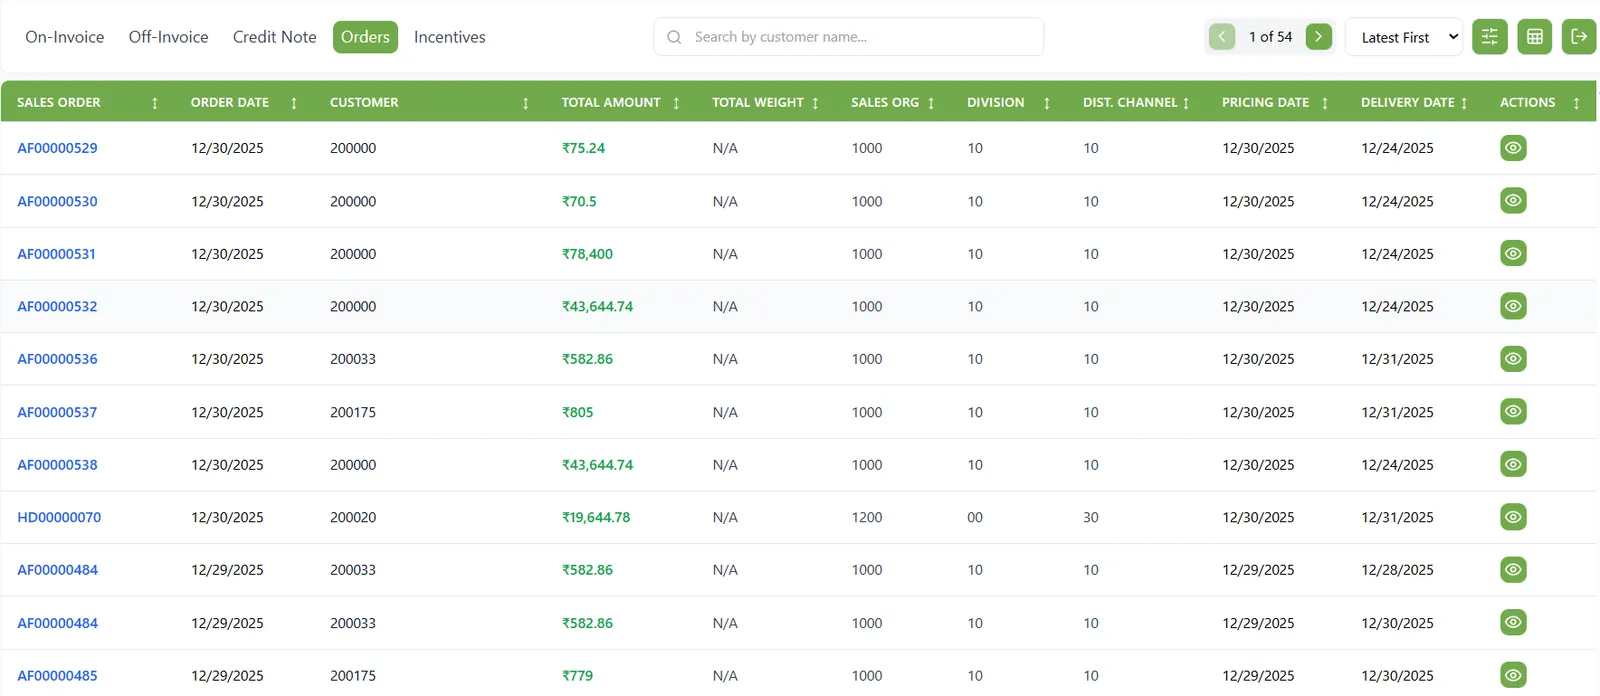
Task: Open sales order AF00000529 link
Action: 57,148
